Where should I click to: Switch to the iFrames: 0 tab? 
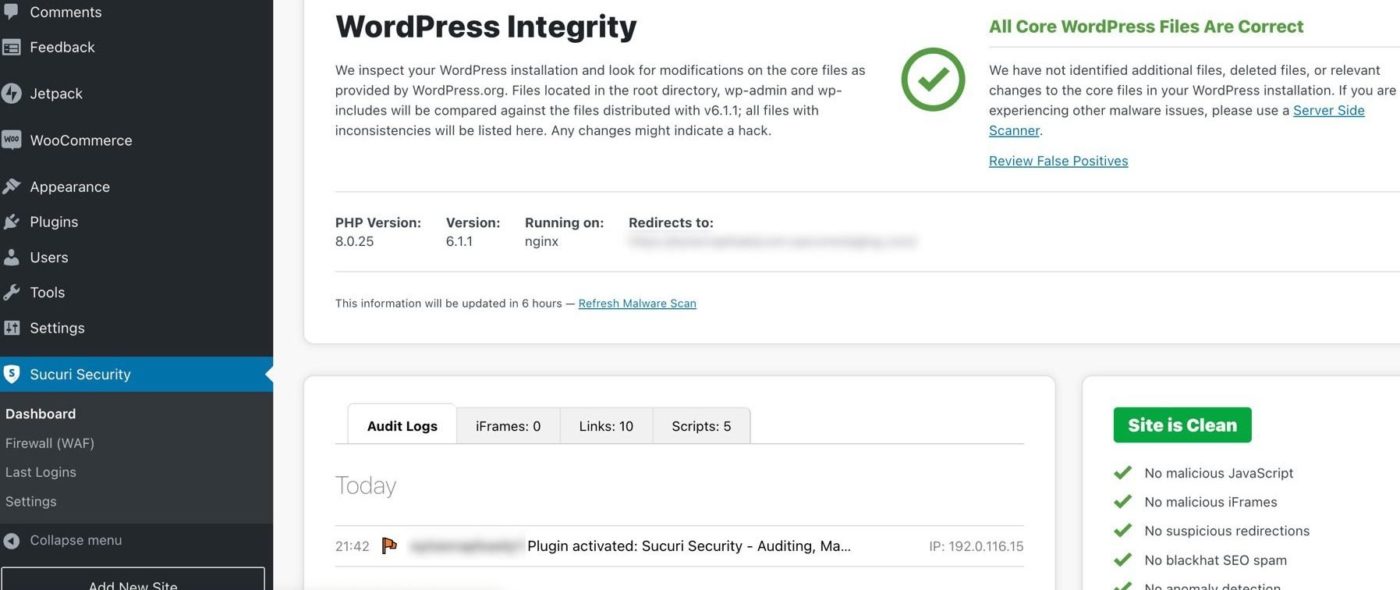point(508,426)
